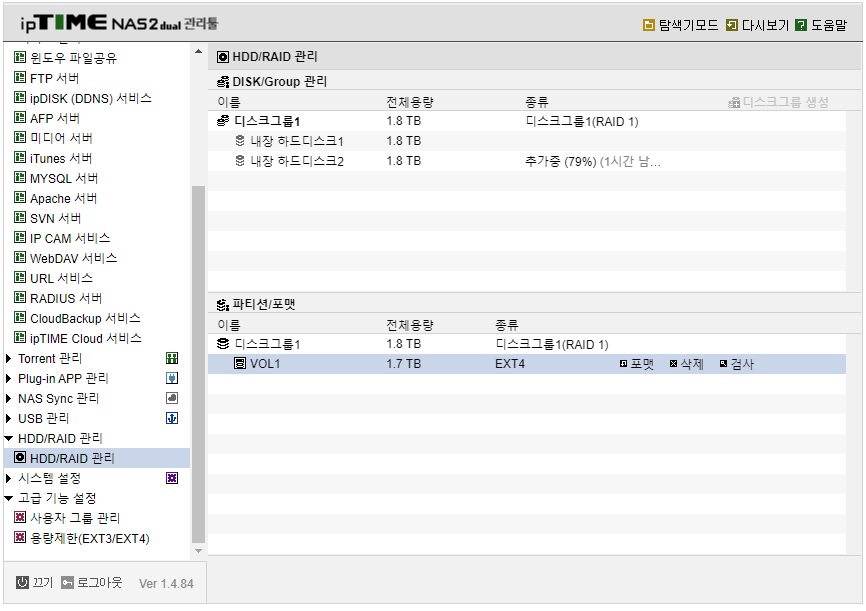Click the 내장 하드디스크2 disk icon
The image size is (866, 611).
click(x=240, y=161)
